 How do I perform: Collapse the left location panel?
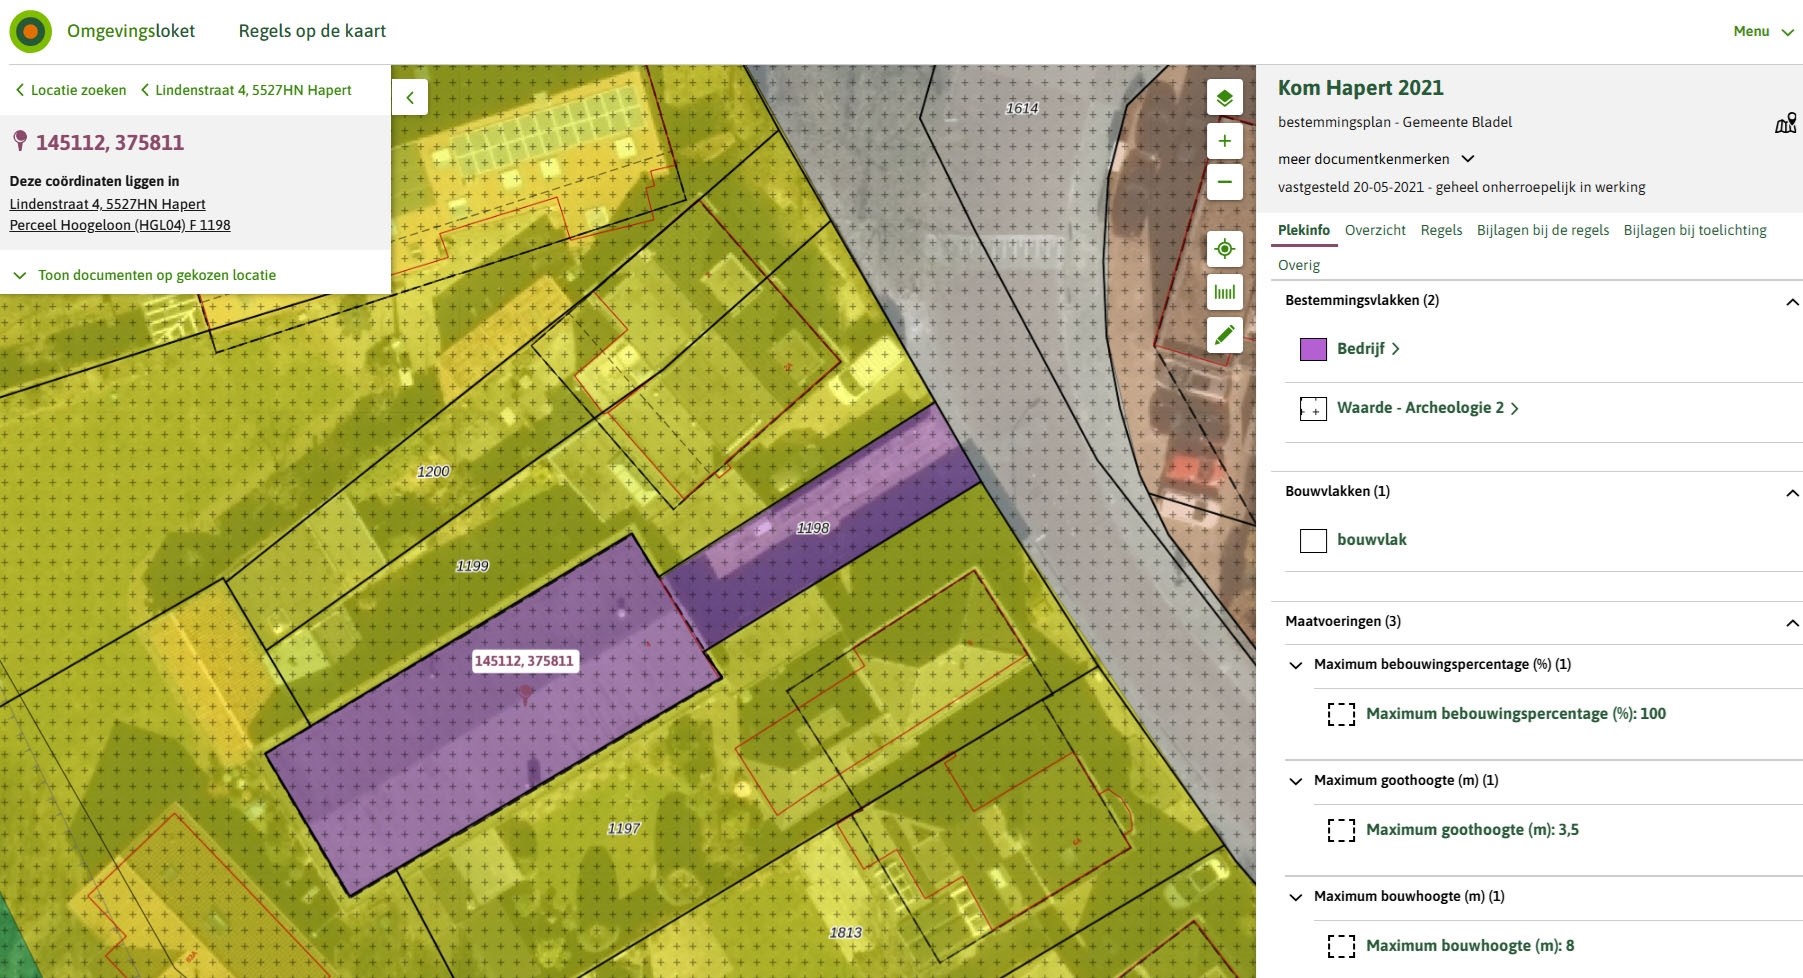click(x=409, y=98)
